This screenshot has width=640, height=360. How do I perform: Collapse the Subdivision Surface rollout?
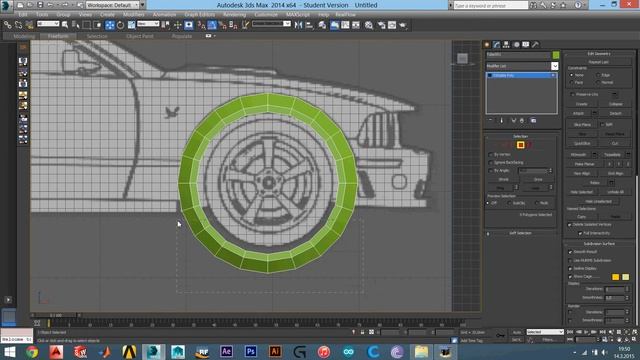click(598, 244)
